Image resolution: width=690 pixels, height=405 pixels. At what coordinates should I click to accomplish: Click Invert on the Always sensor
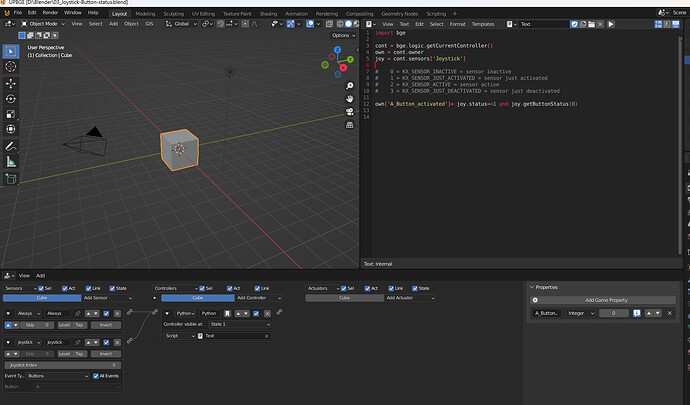tap(106, 325)
